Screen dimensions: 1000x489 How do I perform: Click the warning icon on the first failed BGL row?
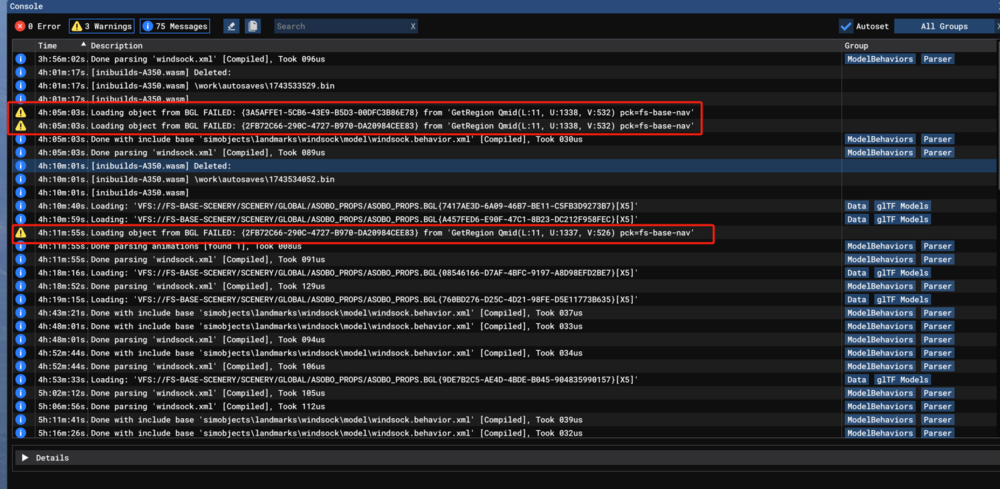point(20,113)
